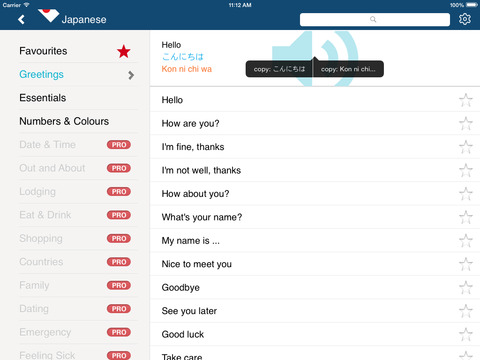Star the I'm not well, thanks row
480x360 pixels.
466,170
